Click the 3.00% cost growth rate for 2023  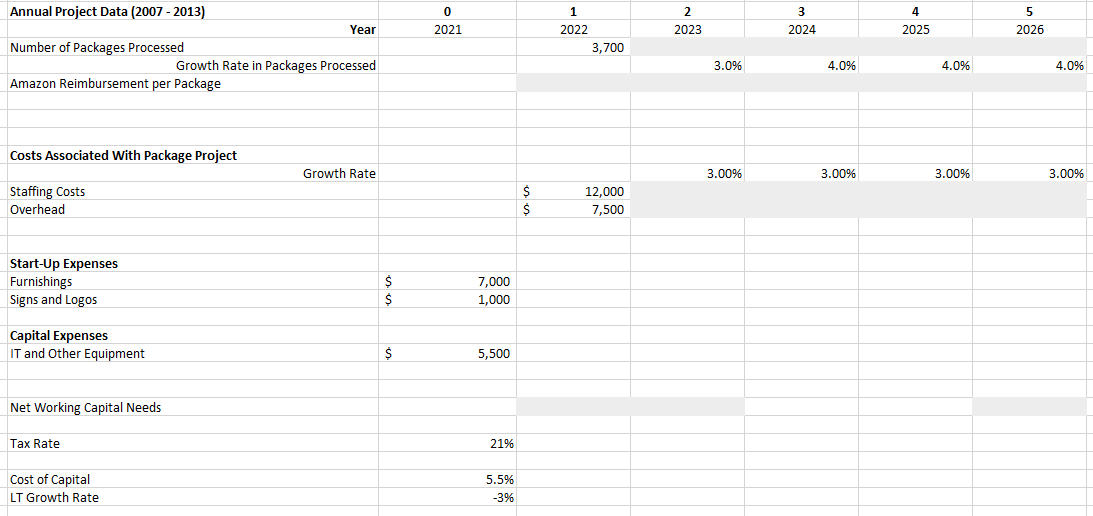725,173
